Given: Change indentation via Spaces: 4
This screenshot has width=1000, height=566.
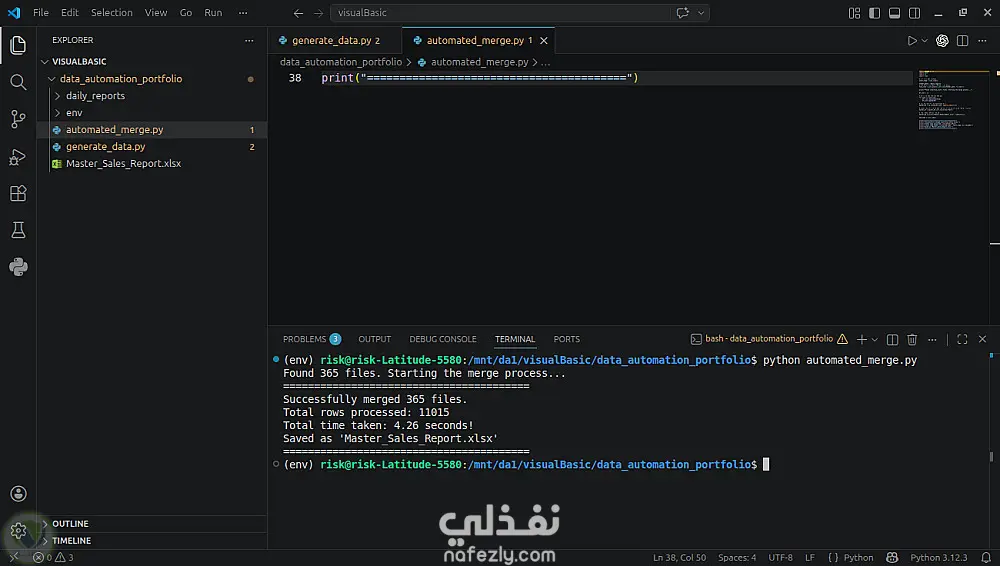Looking at the screenshot, I should pos(737,558).
